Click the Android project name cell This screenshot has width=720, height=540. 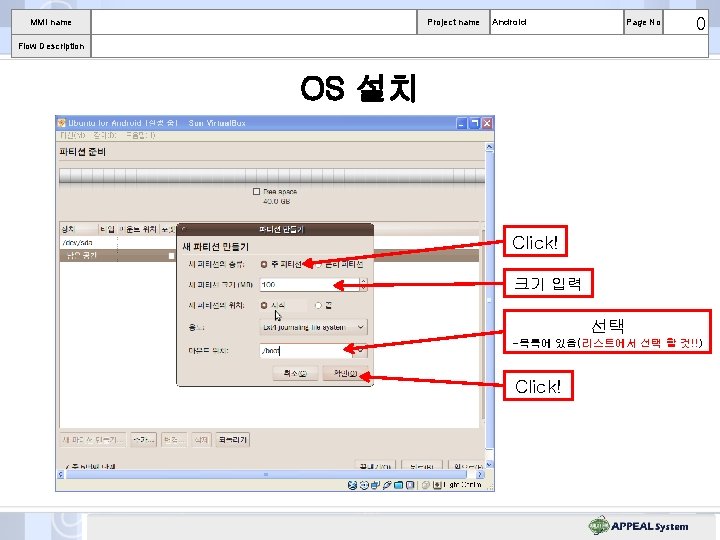point(557,22)
